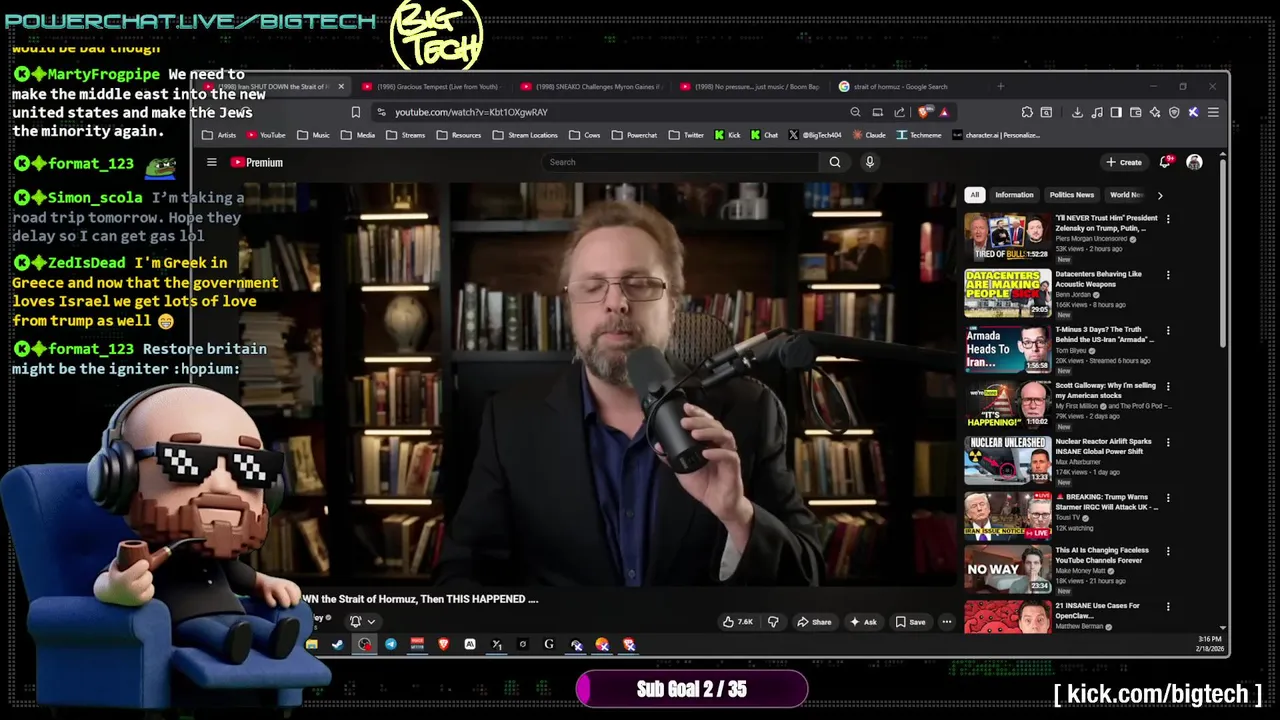Open options for Scott Galloway video
1280x720 pixels.
point(1168,386)
